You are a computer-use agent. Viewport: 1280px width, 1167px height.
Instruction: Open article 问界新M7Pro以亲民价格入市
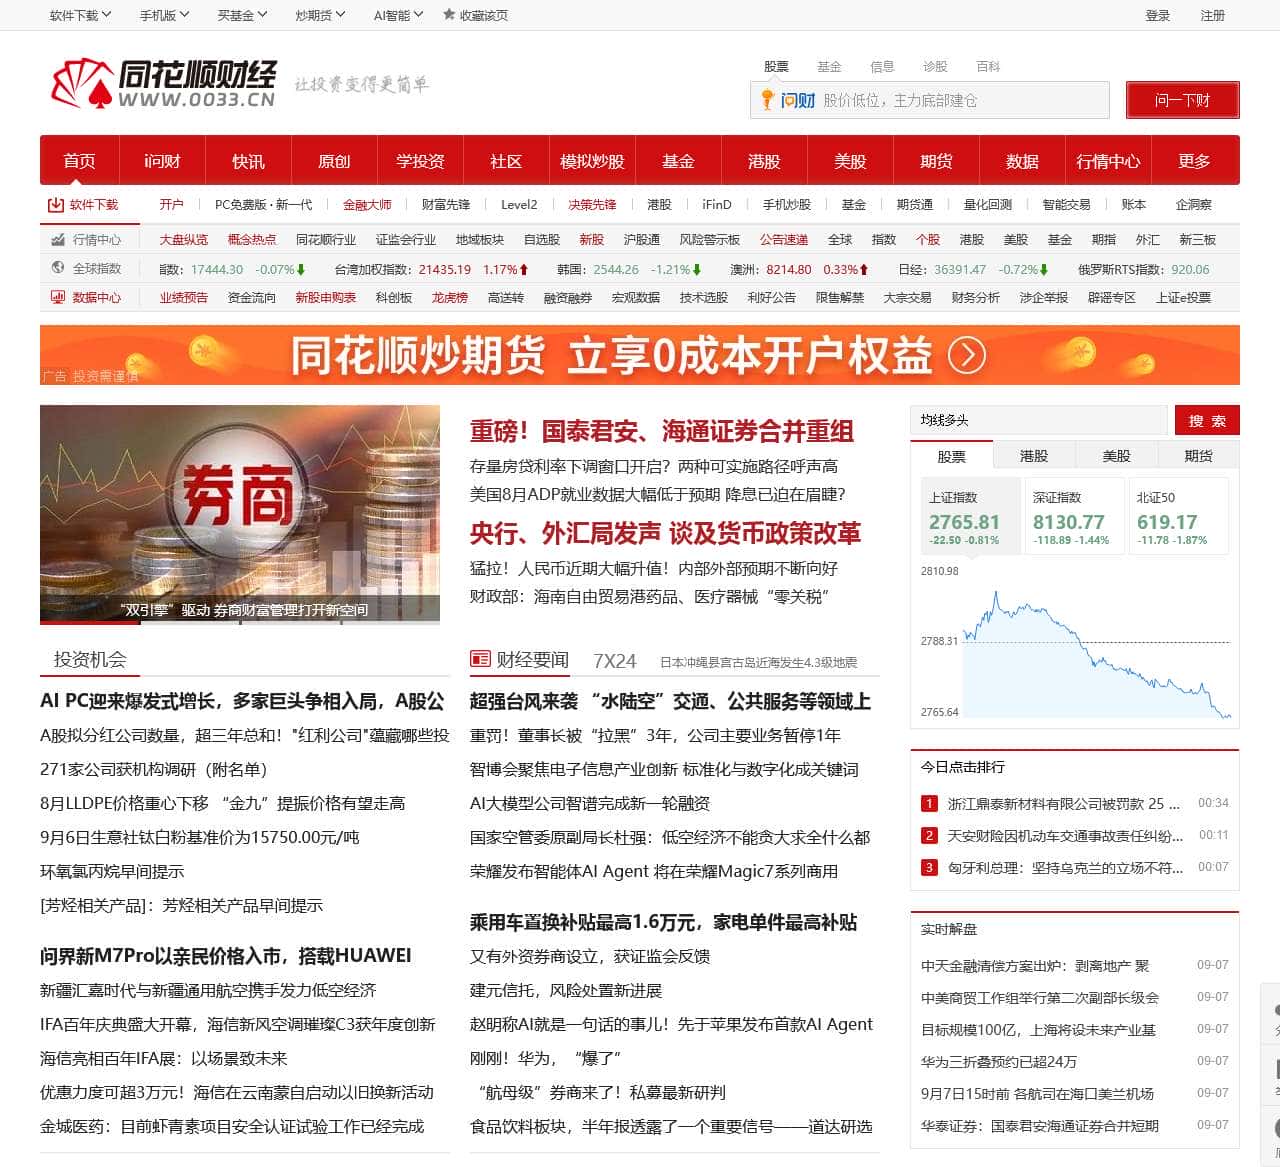[225, 956]
